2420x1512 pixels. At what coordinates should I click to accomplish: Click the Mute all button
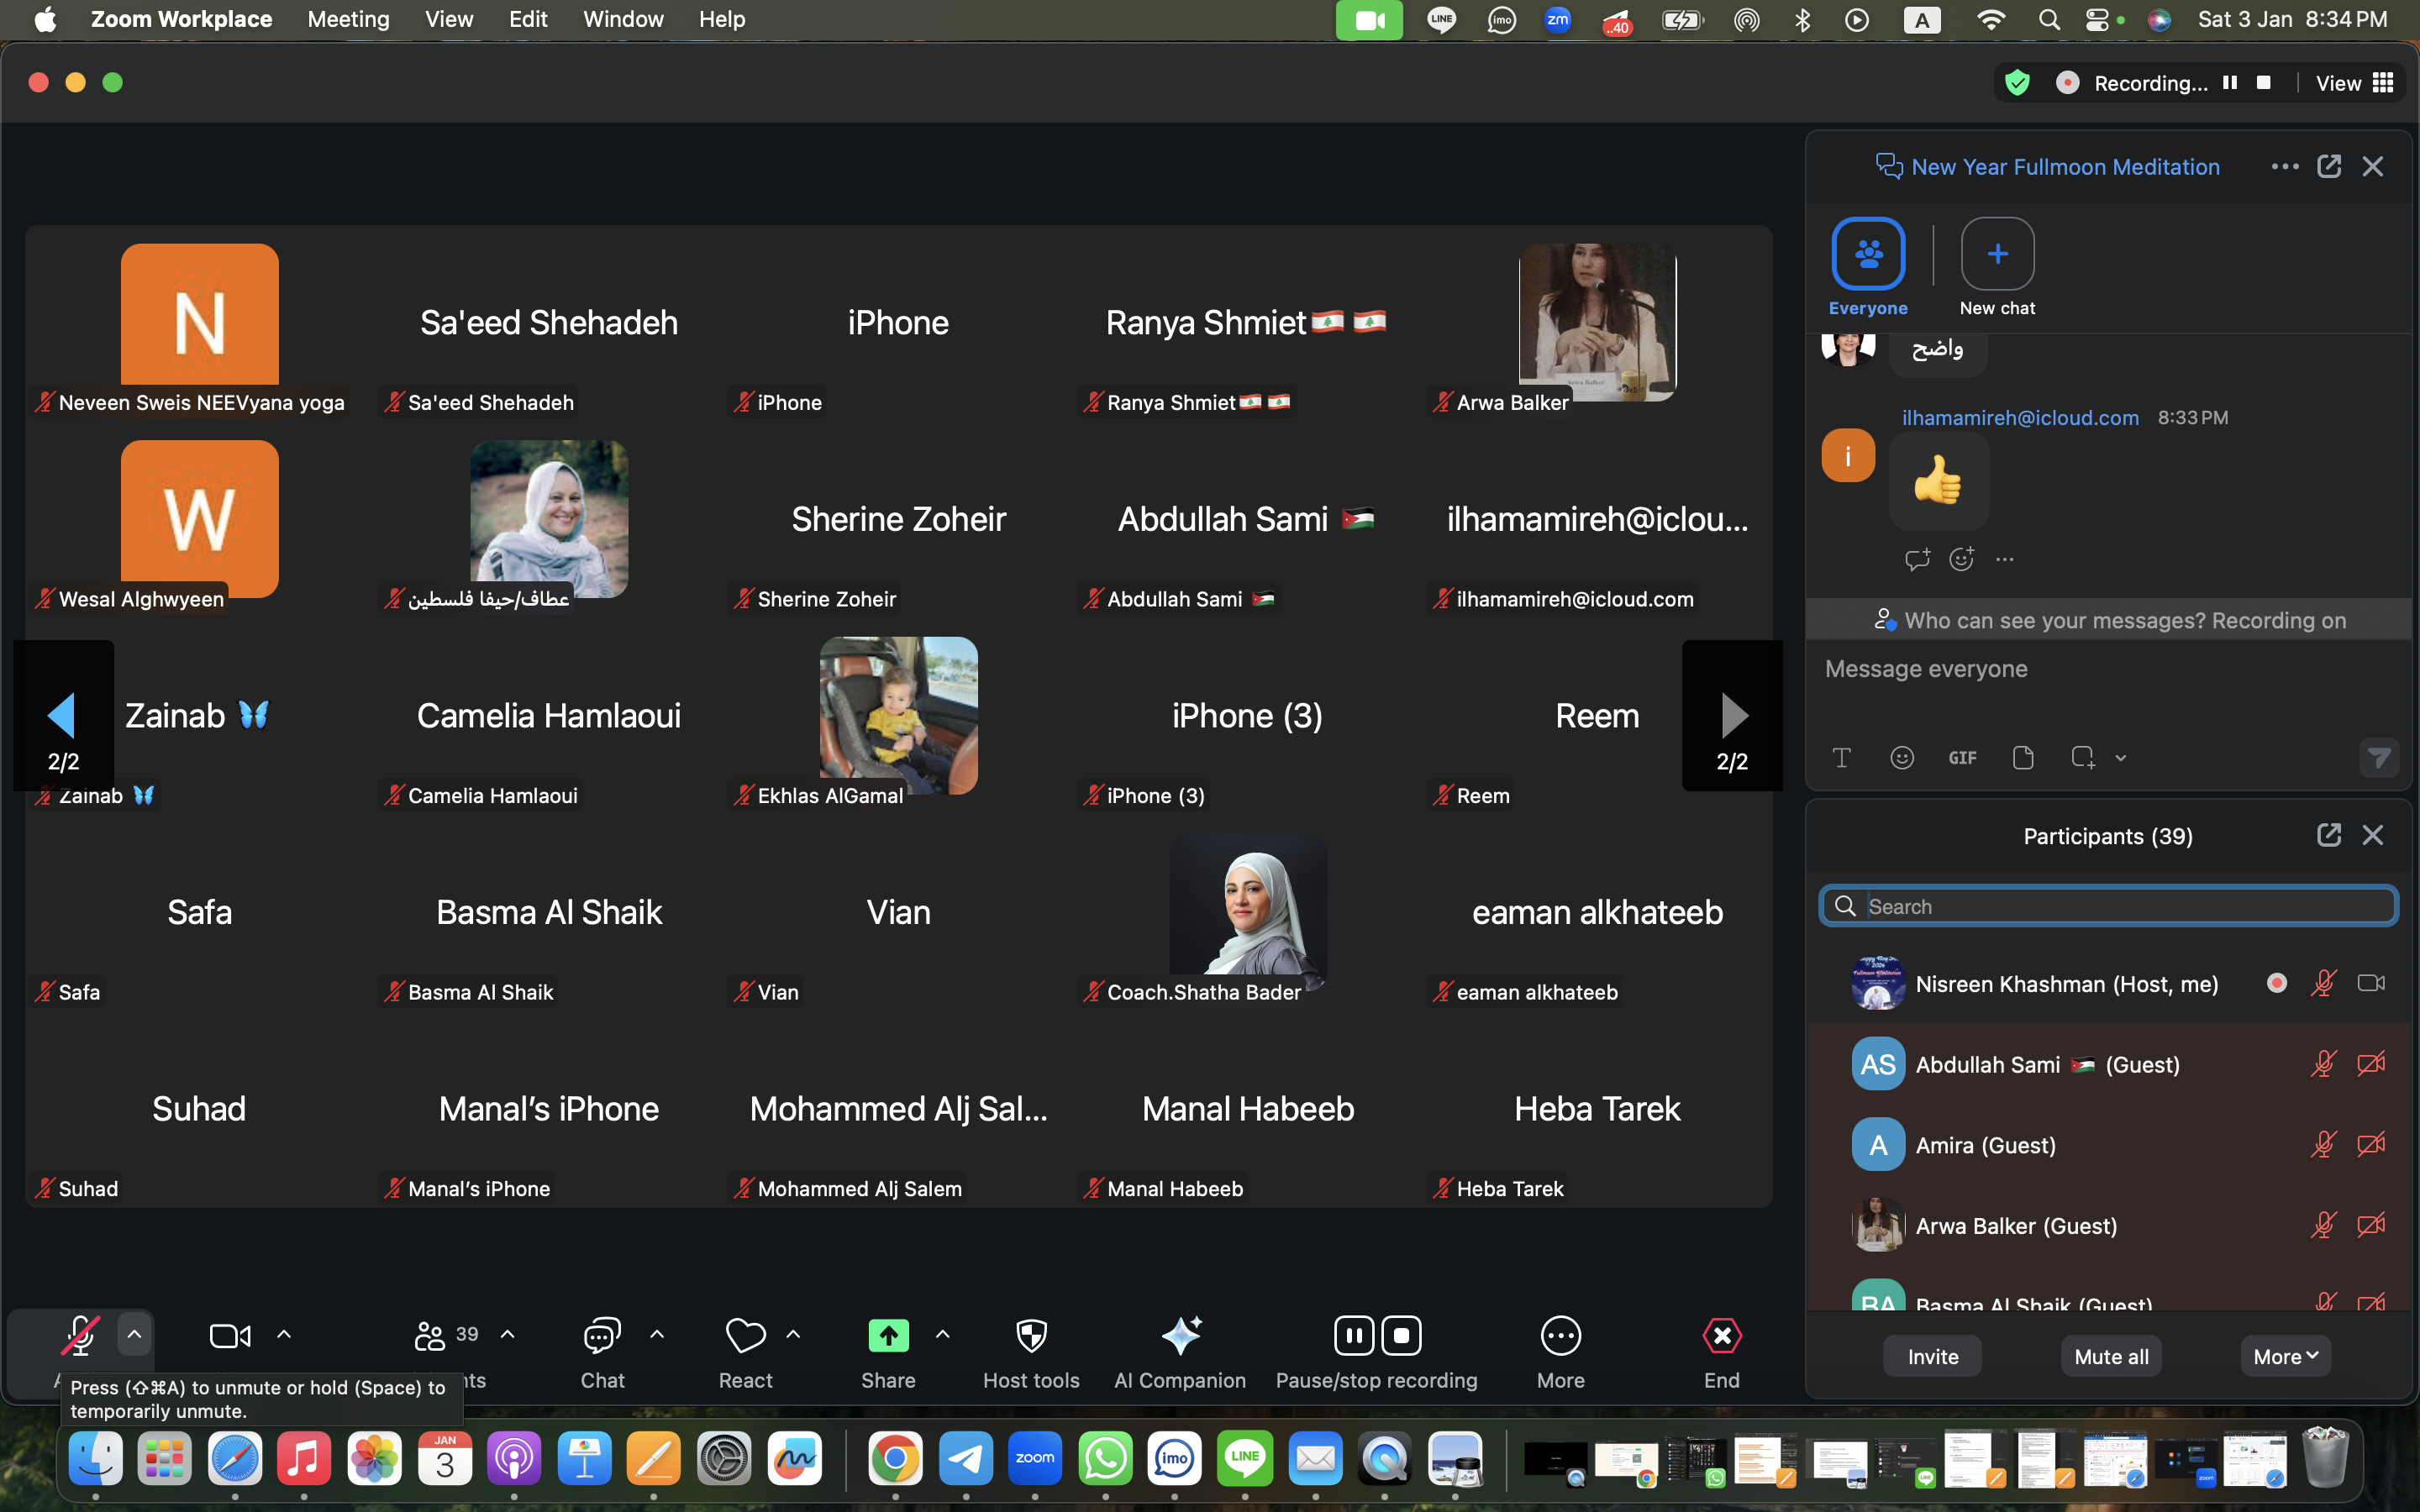2111,1357
